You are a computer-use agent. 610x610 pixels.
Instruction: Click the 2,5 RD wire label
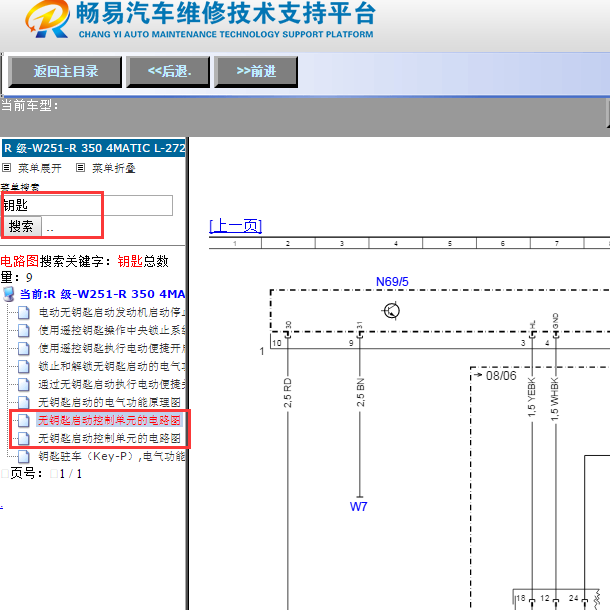287,393
